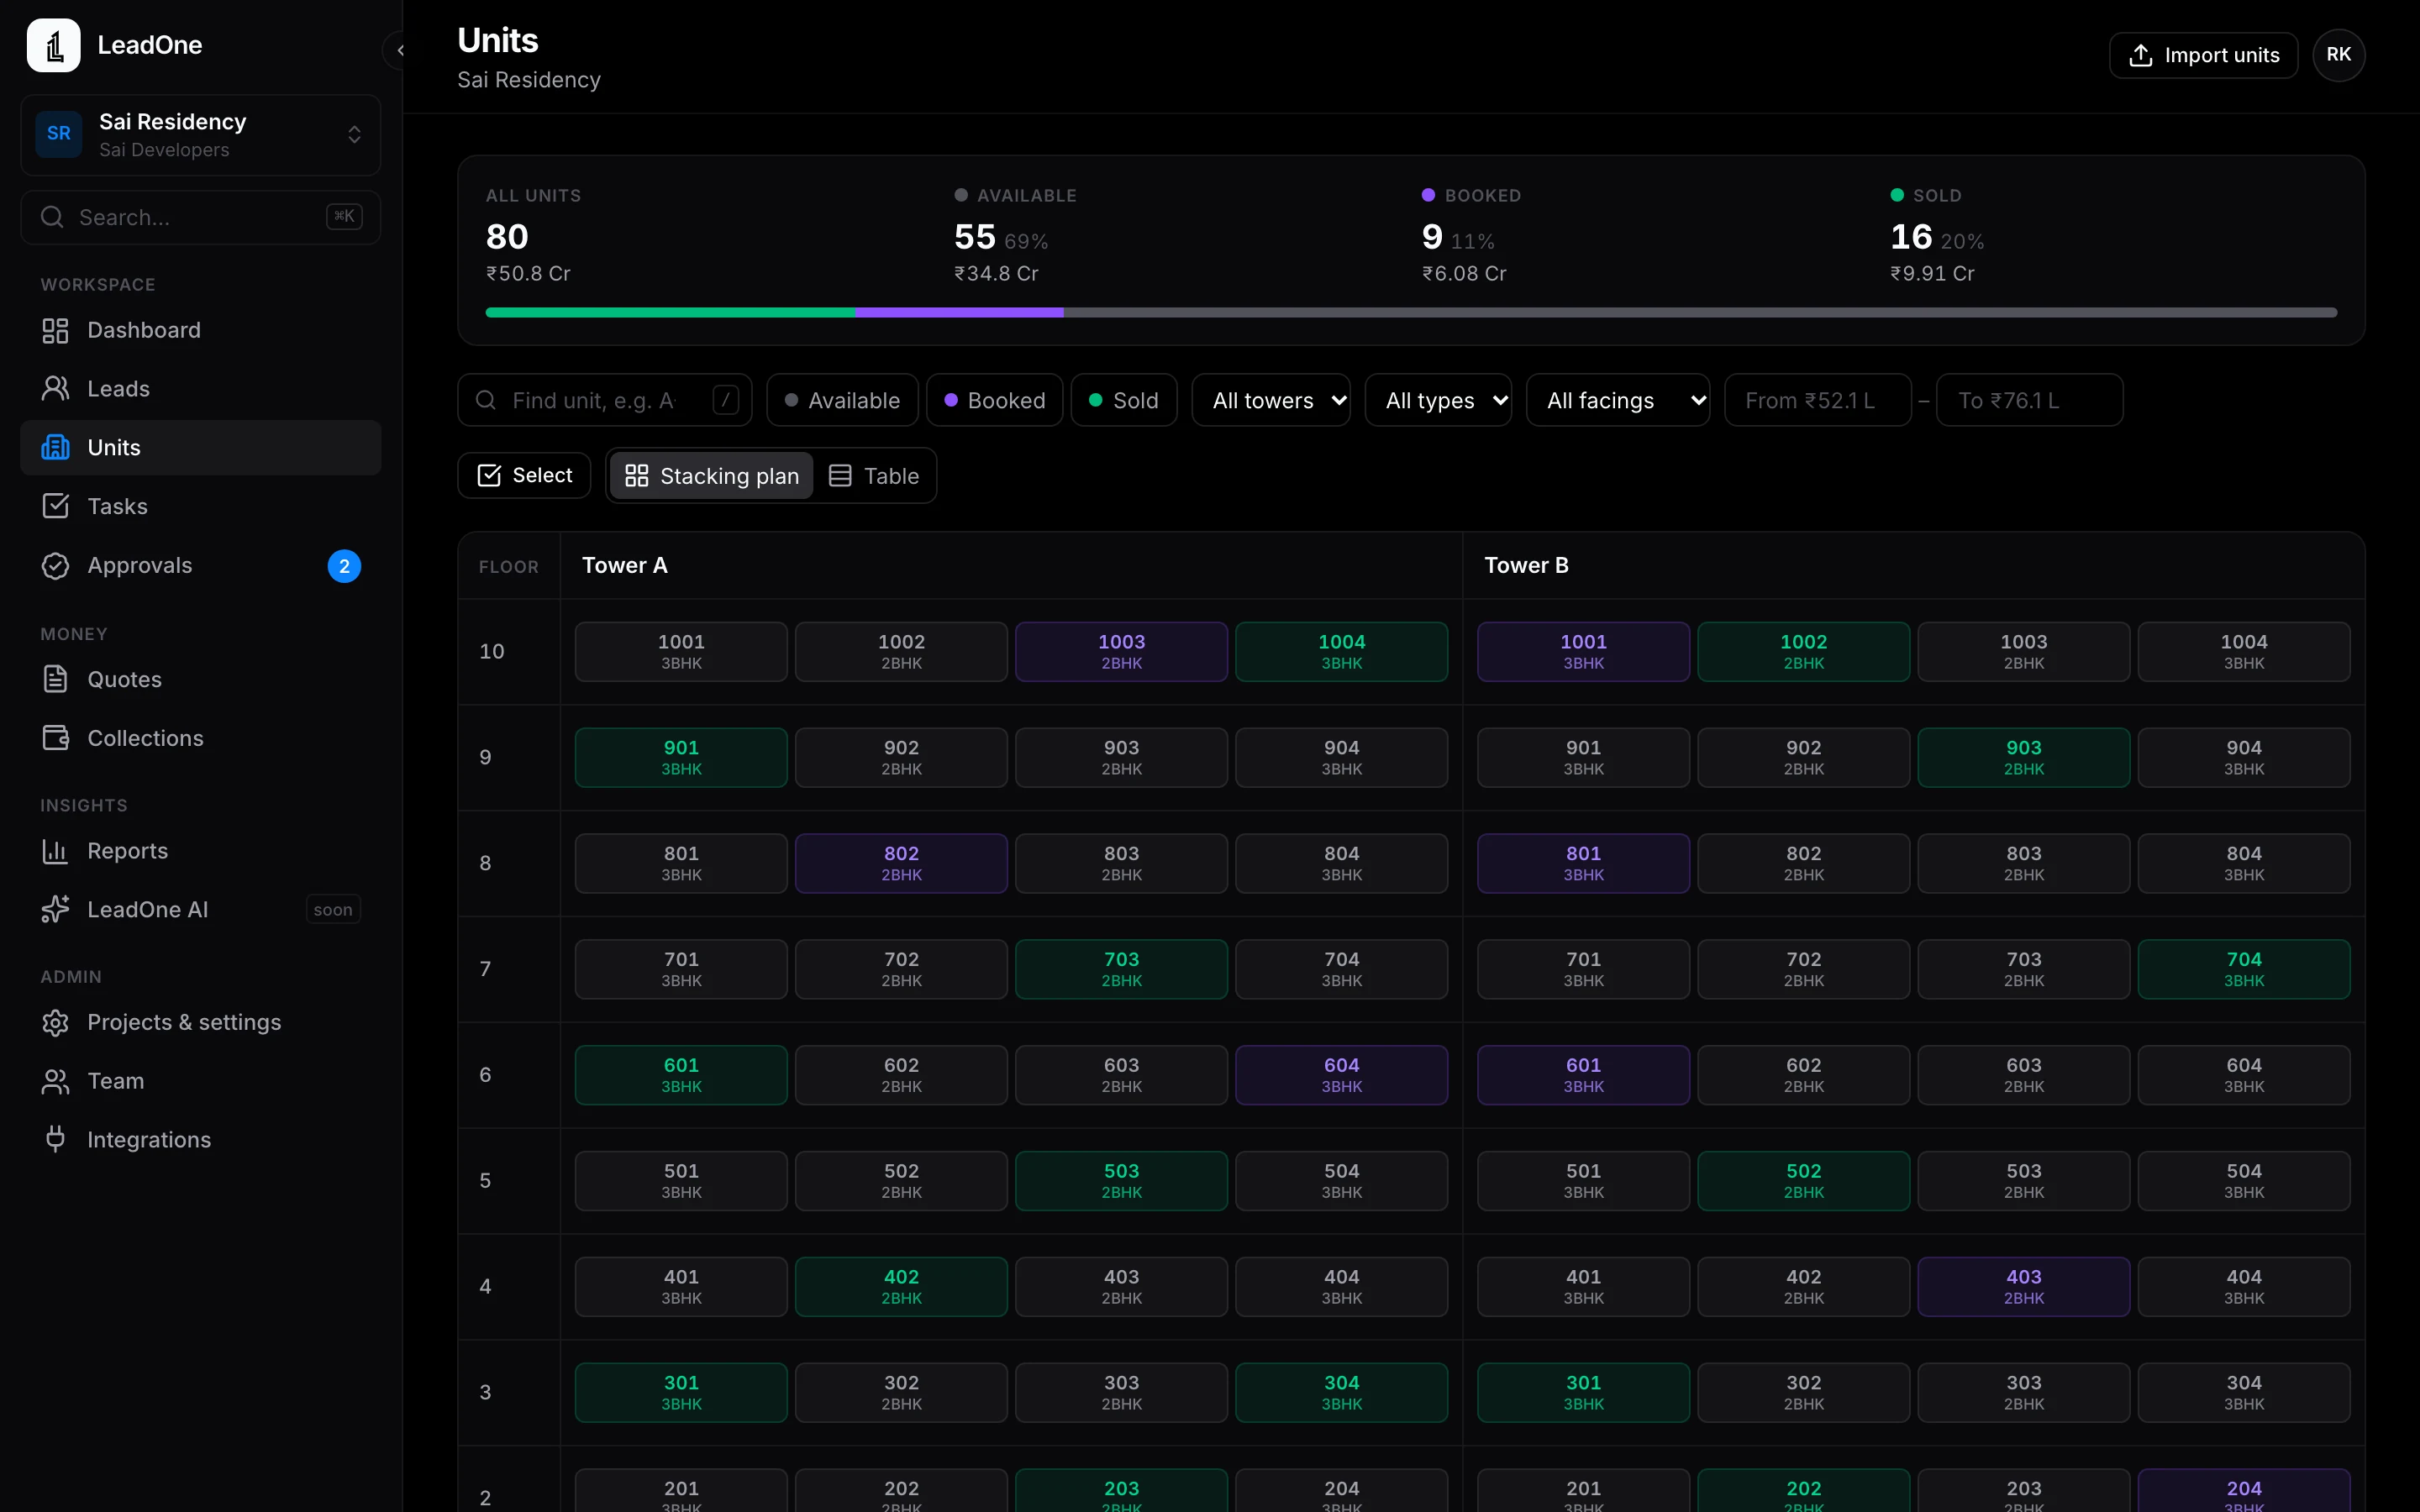Screen dimensions: 2420x1512
Task: Enable Select mode for units
Action: pyautogui.click(x=524, y=475)
